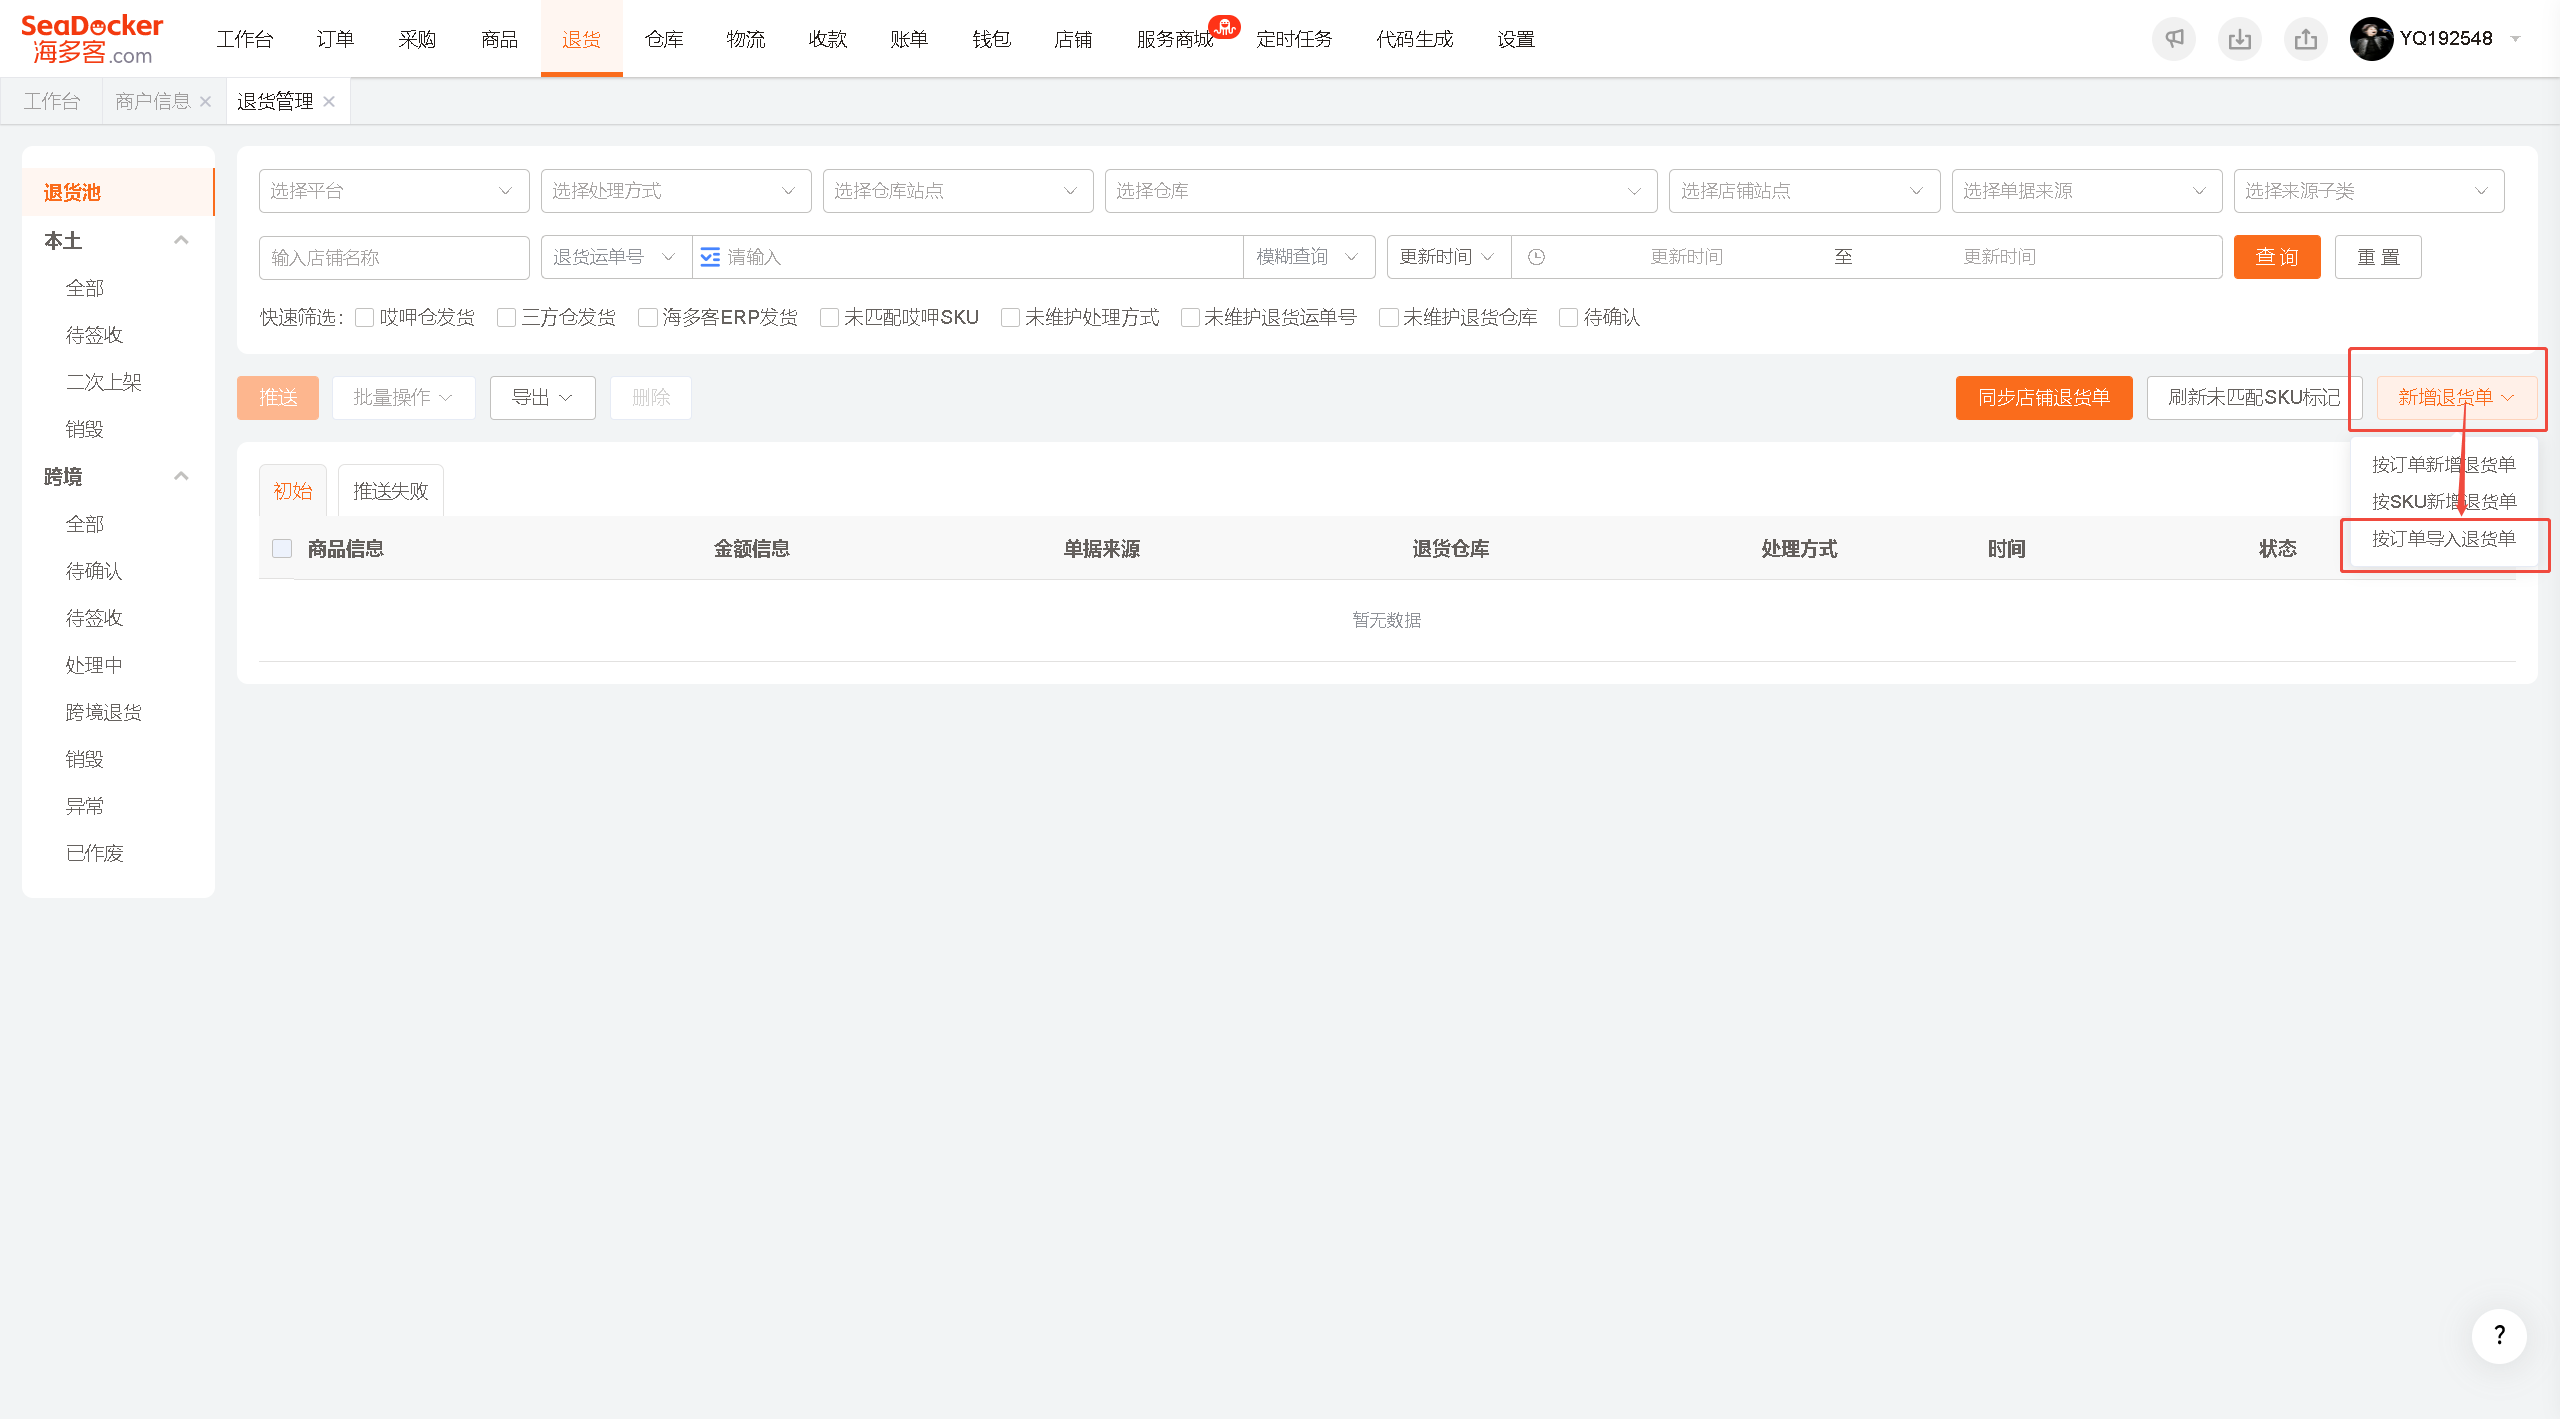Close the 商户信息 tab
2560x1419 pixels.
(206, 101)
